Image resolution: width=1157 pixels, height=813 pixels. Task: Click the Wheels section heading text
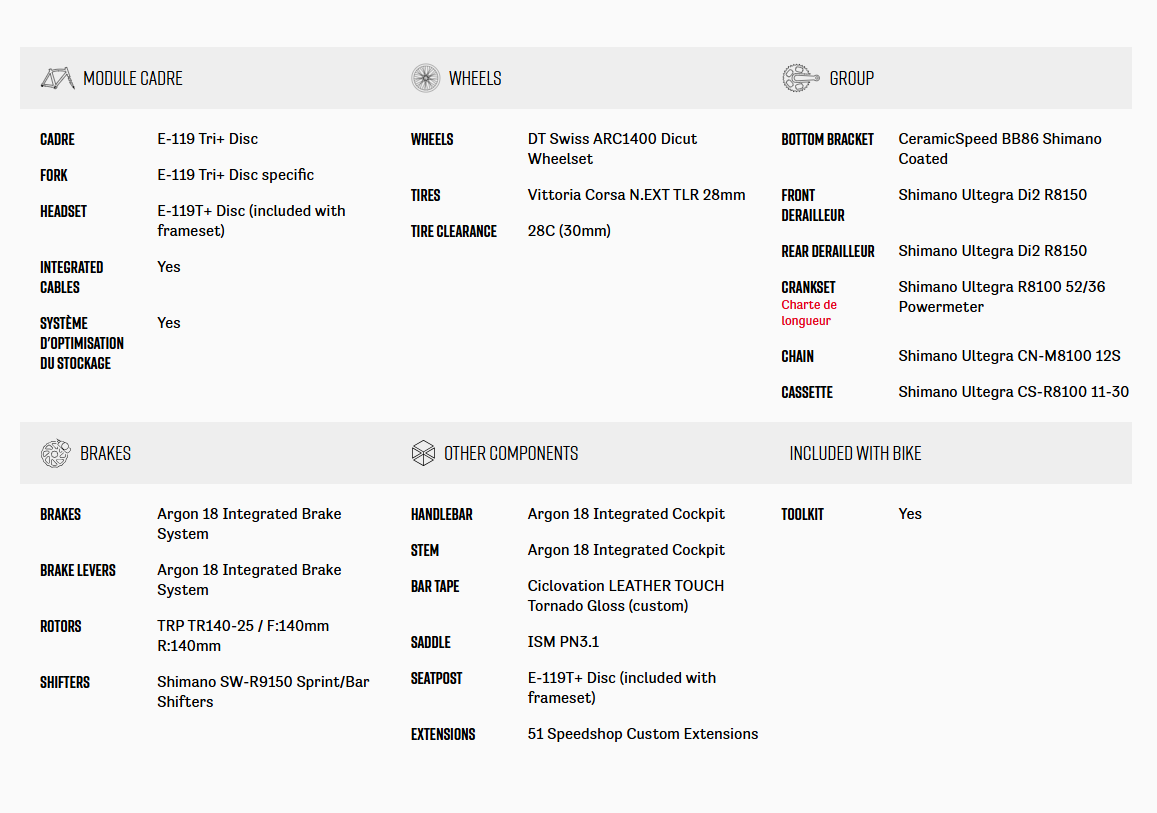475,78
